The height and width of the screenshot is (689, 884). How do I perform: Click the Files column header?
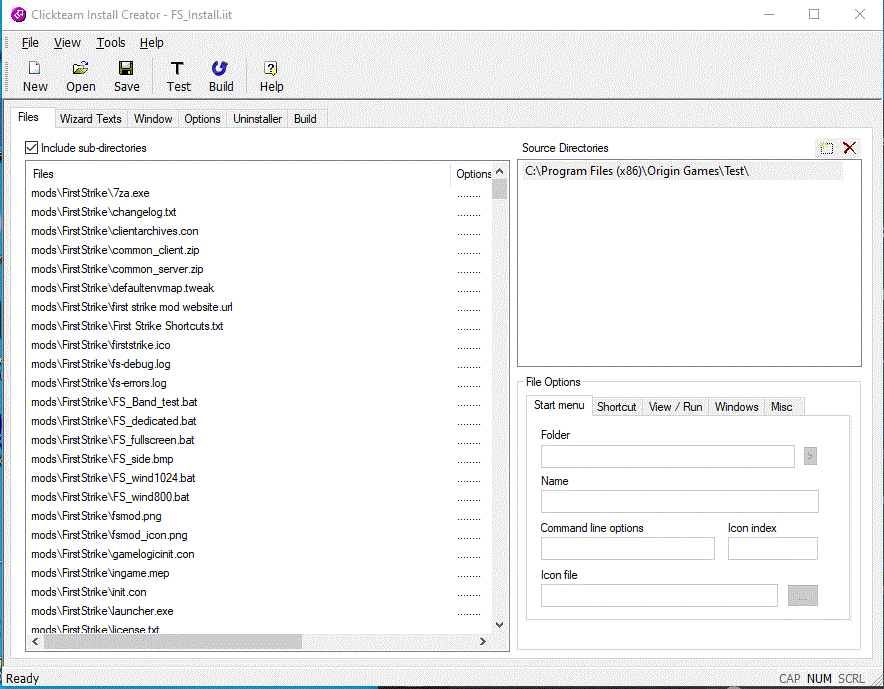[x=238, y=174]
